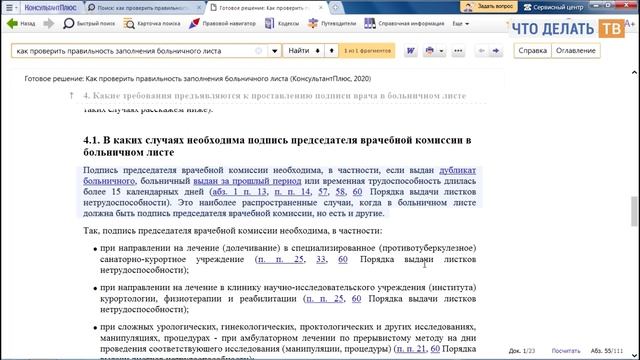The height and width of the screenshot is (360, 640).
Task: Click the scrollbar down arrow
Action: click(x=634, y=356)
